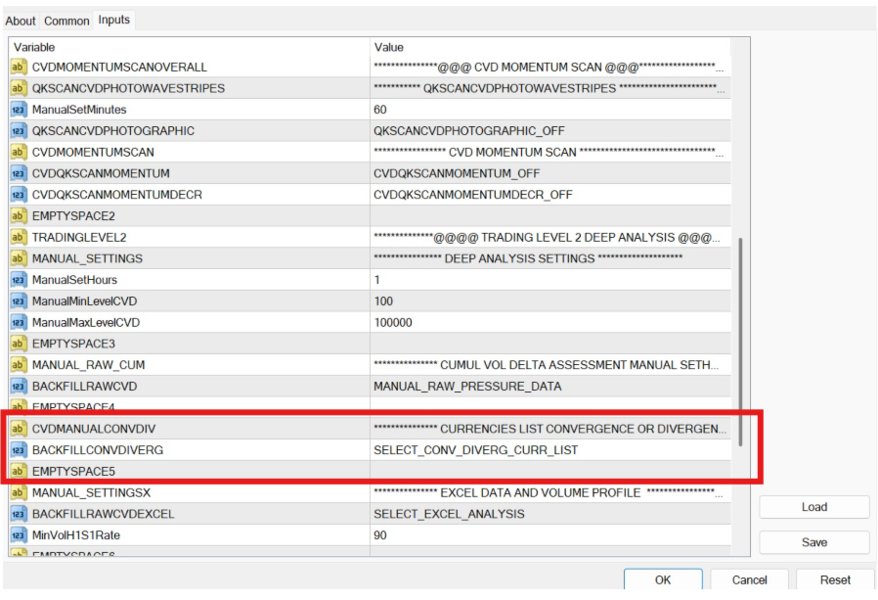The width and height of the screenshot is (878, 600).
Task: Click the string icon beside TRADINGLEVEL2
Action: tap(18, 237)
